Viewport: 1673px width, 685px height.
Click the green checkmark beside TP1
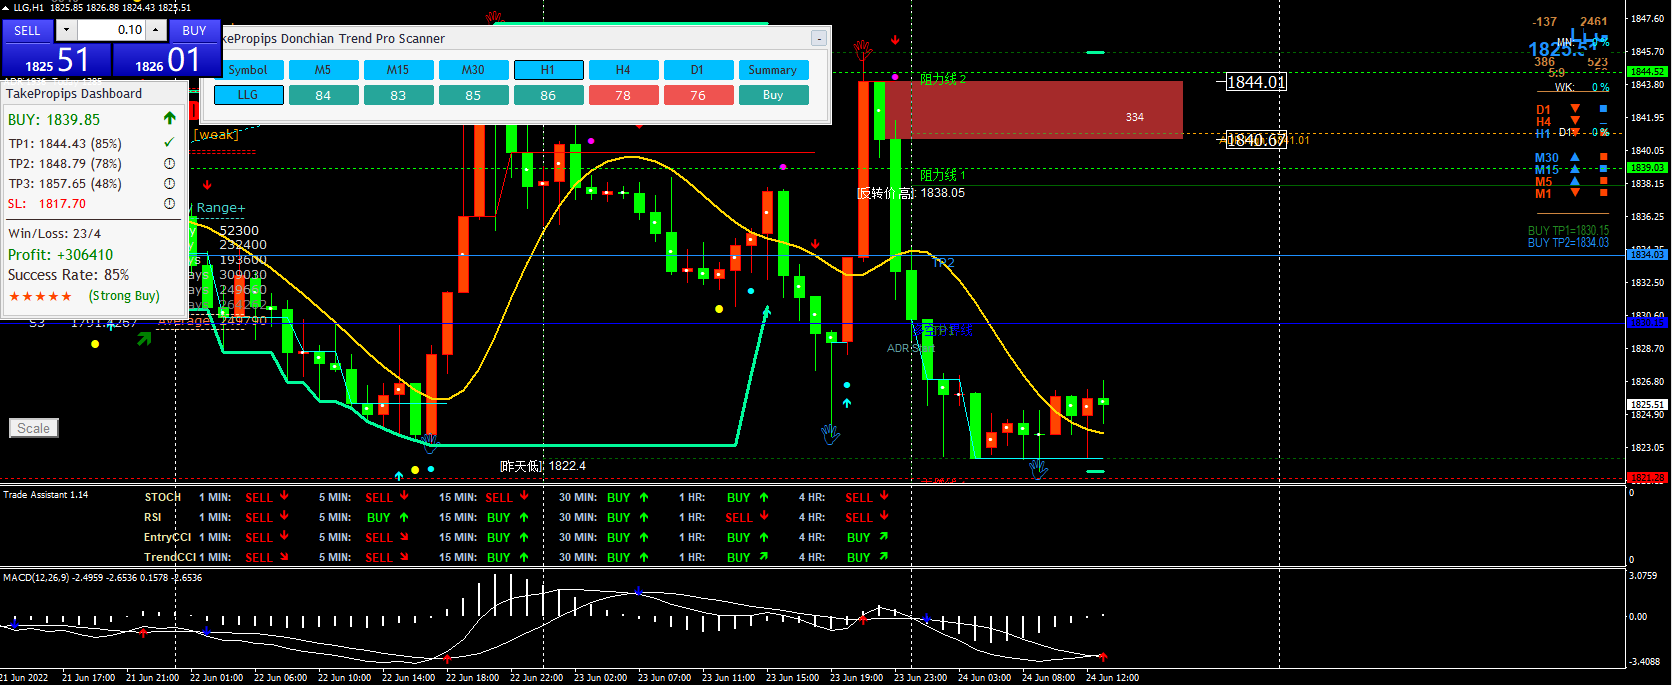tap(169, 143)
